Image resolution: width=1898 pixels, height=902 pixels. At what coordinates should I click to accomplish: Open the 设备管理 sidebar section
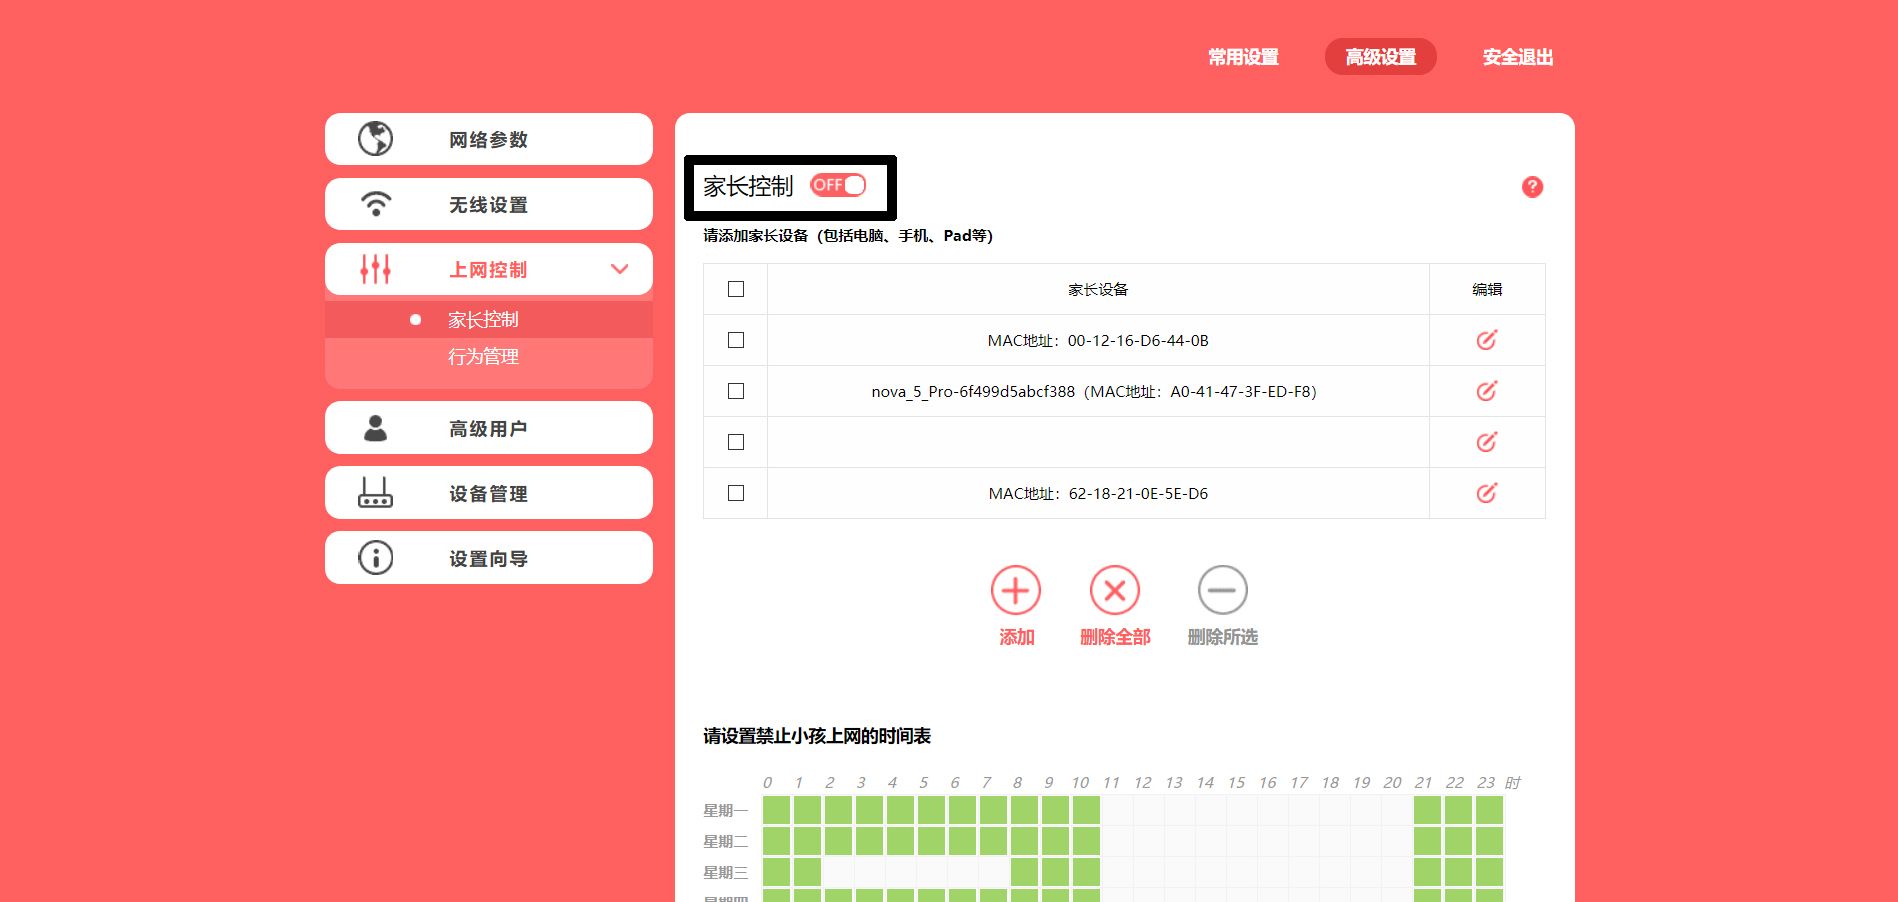(488, 493)
